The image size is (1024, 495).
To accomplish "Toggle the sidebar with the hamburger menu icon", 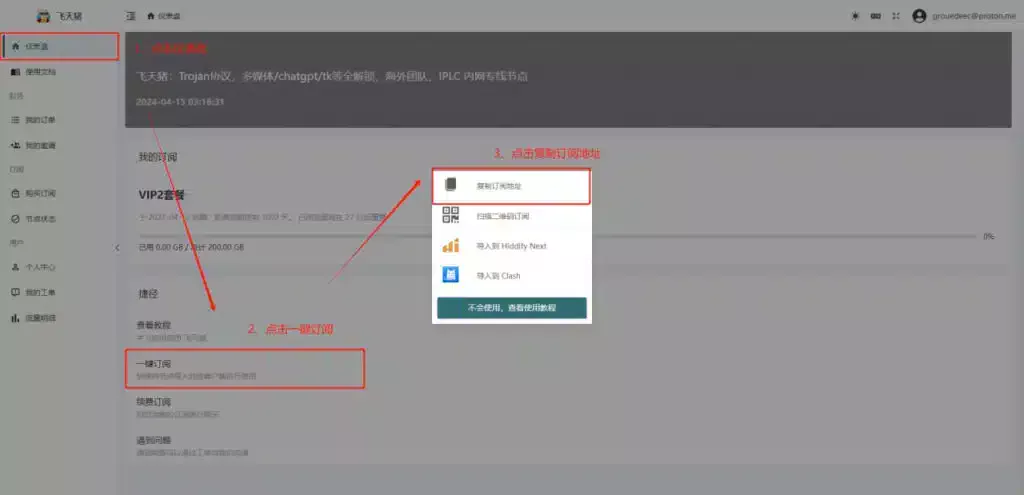I will tap(131, 16).
